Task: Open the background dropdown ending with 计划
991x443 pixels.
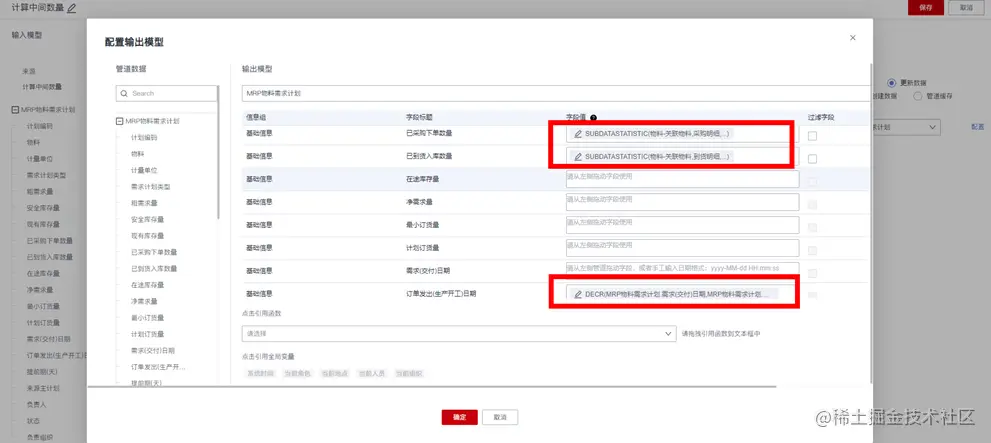Action: click(x=905, y=127)
